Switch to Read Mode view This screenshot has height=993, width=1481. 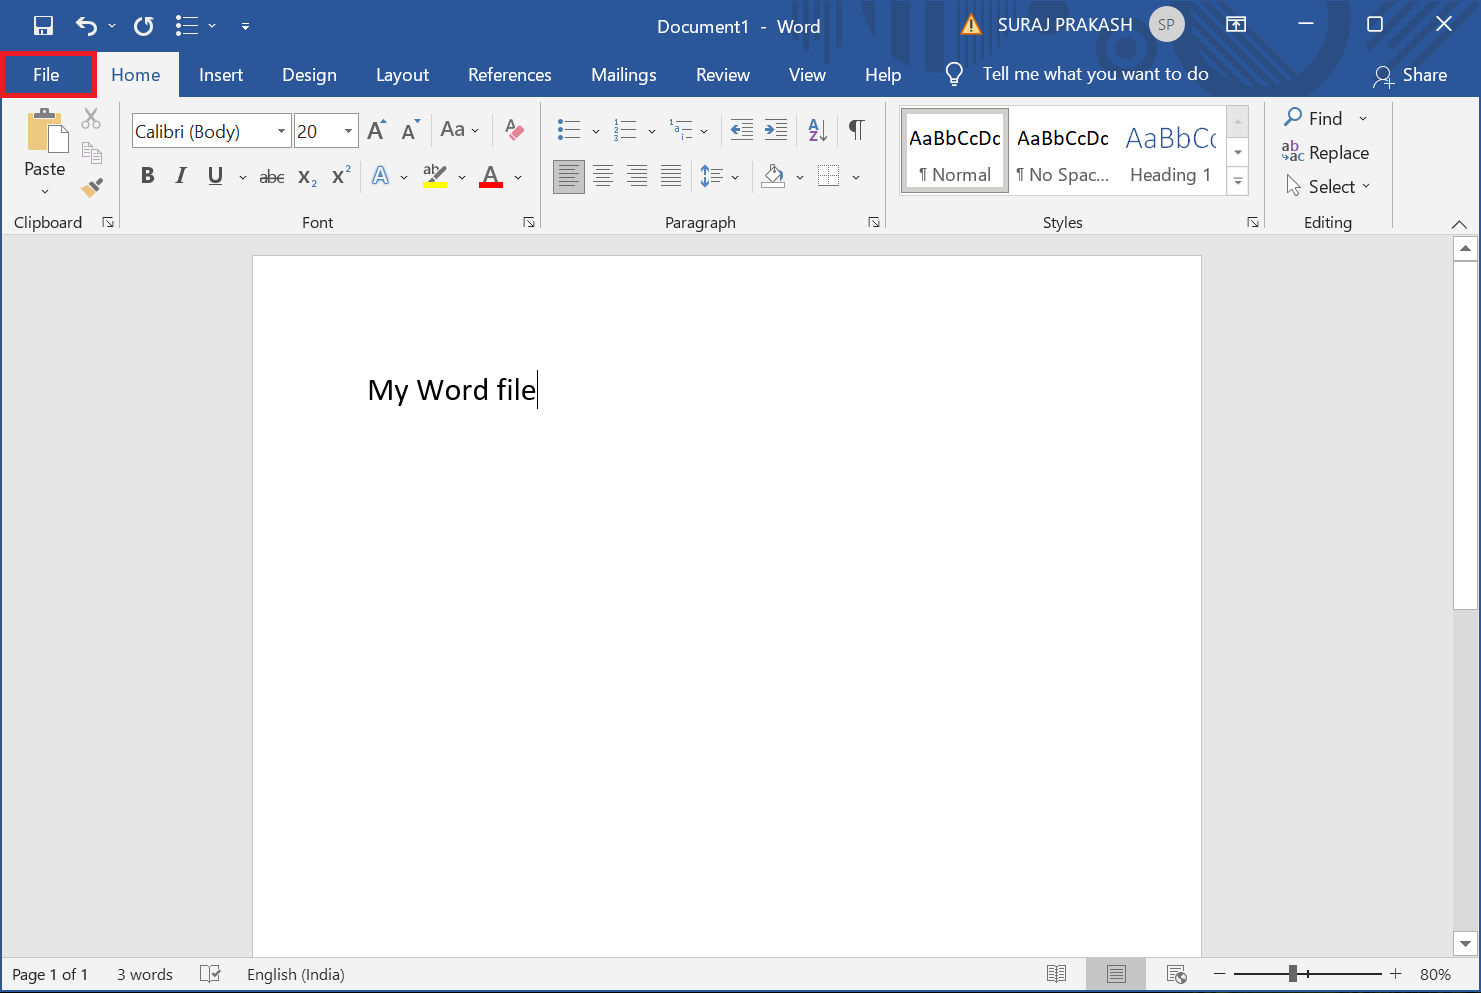1056,974
